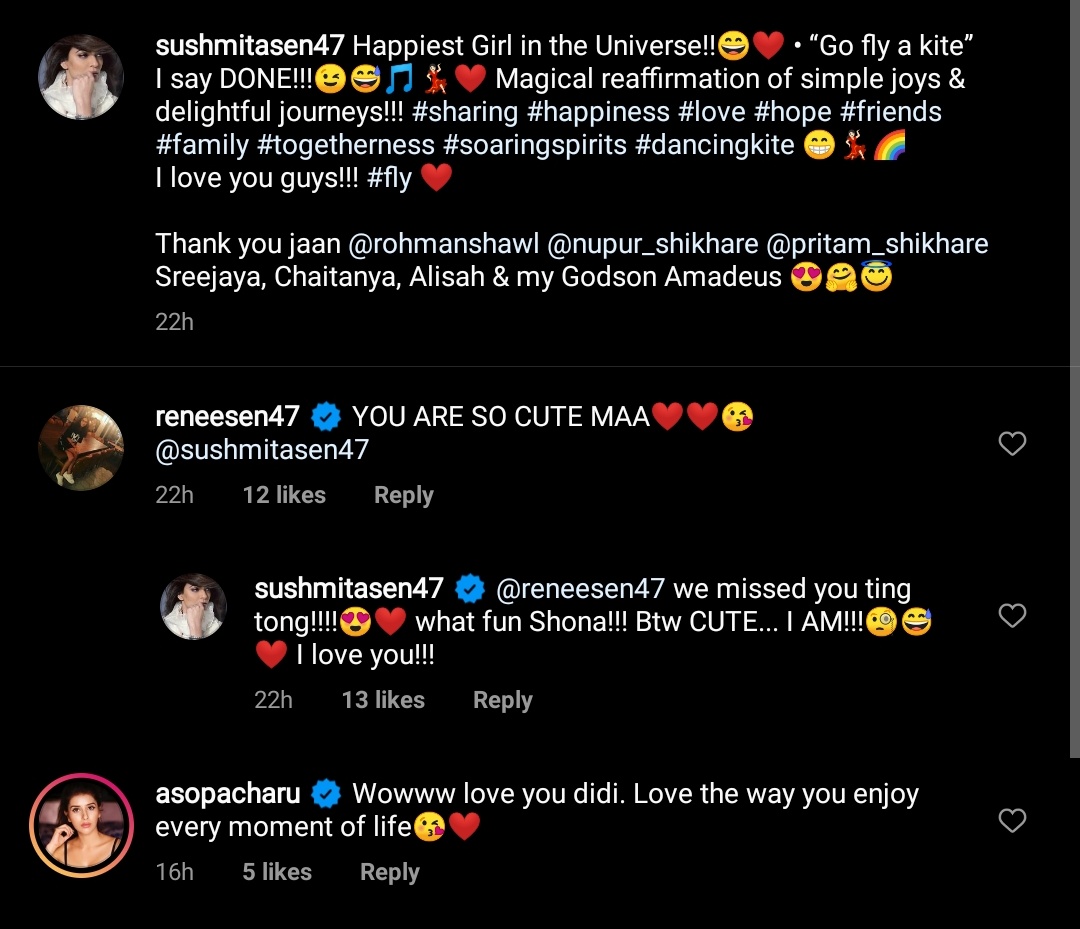This screenshot has height=929, width=1080.
Task: Reply to reneesen47's comment
Action: [403, 495]
